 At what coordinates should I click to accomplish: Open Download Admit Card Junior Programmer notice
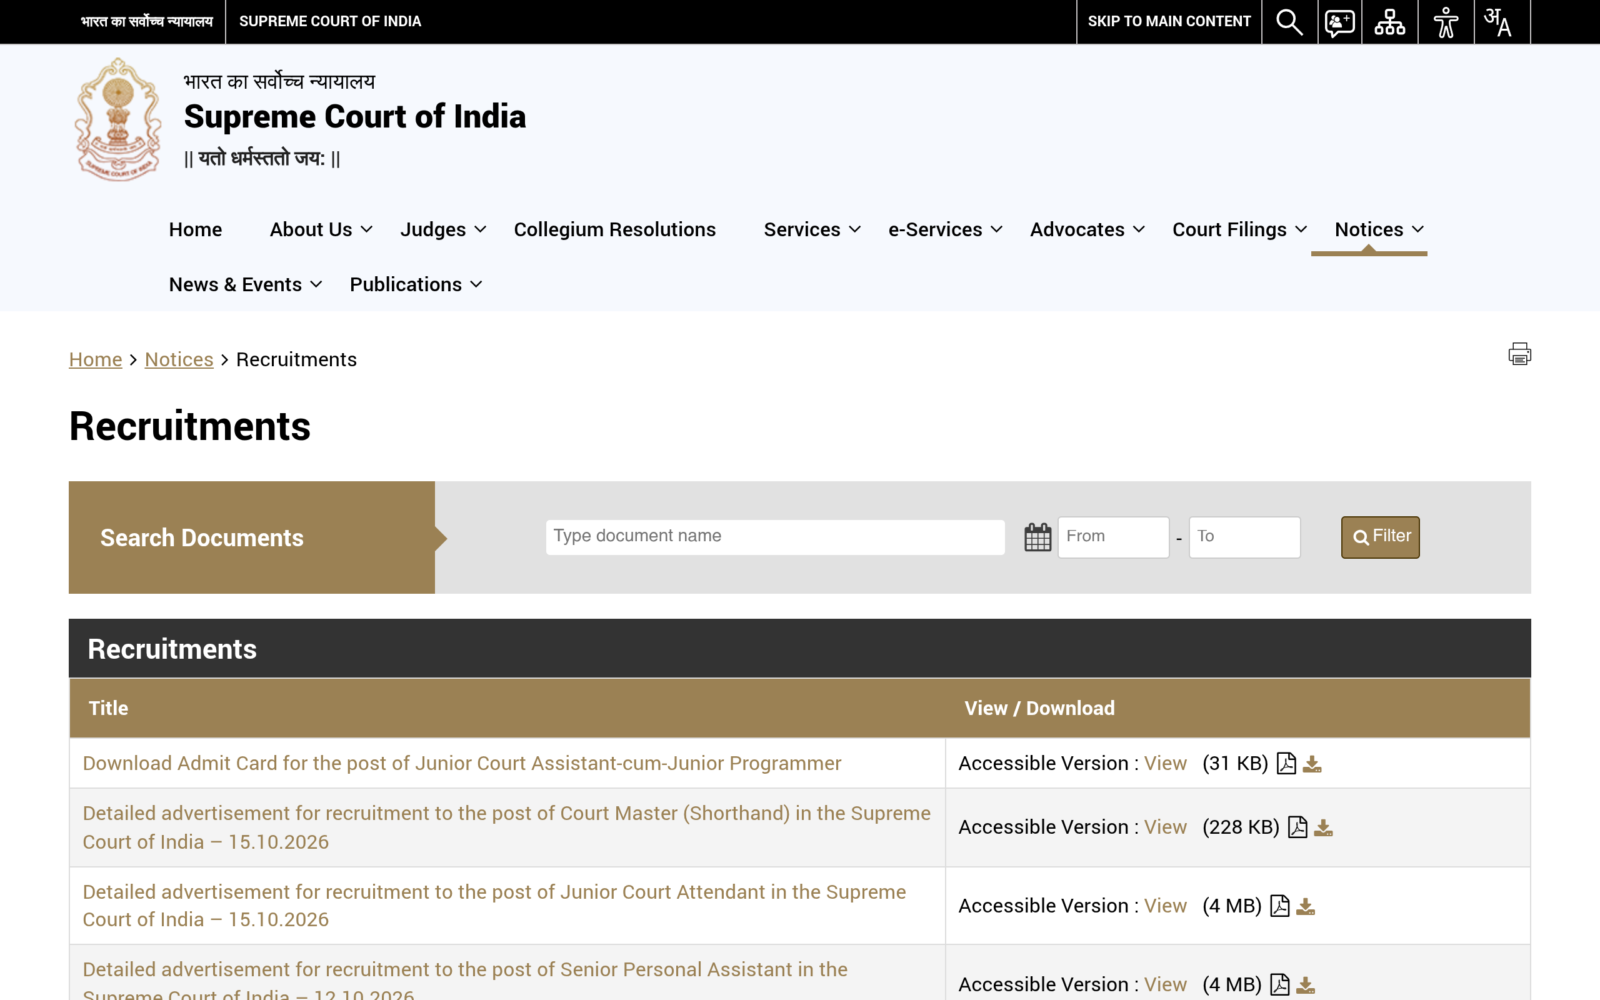point(462,763)
